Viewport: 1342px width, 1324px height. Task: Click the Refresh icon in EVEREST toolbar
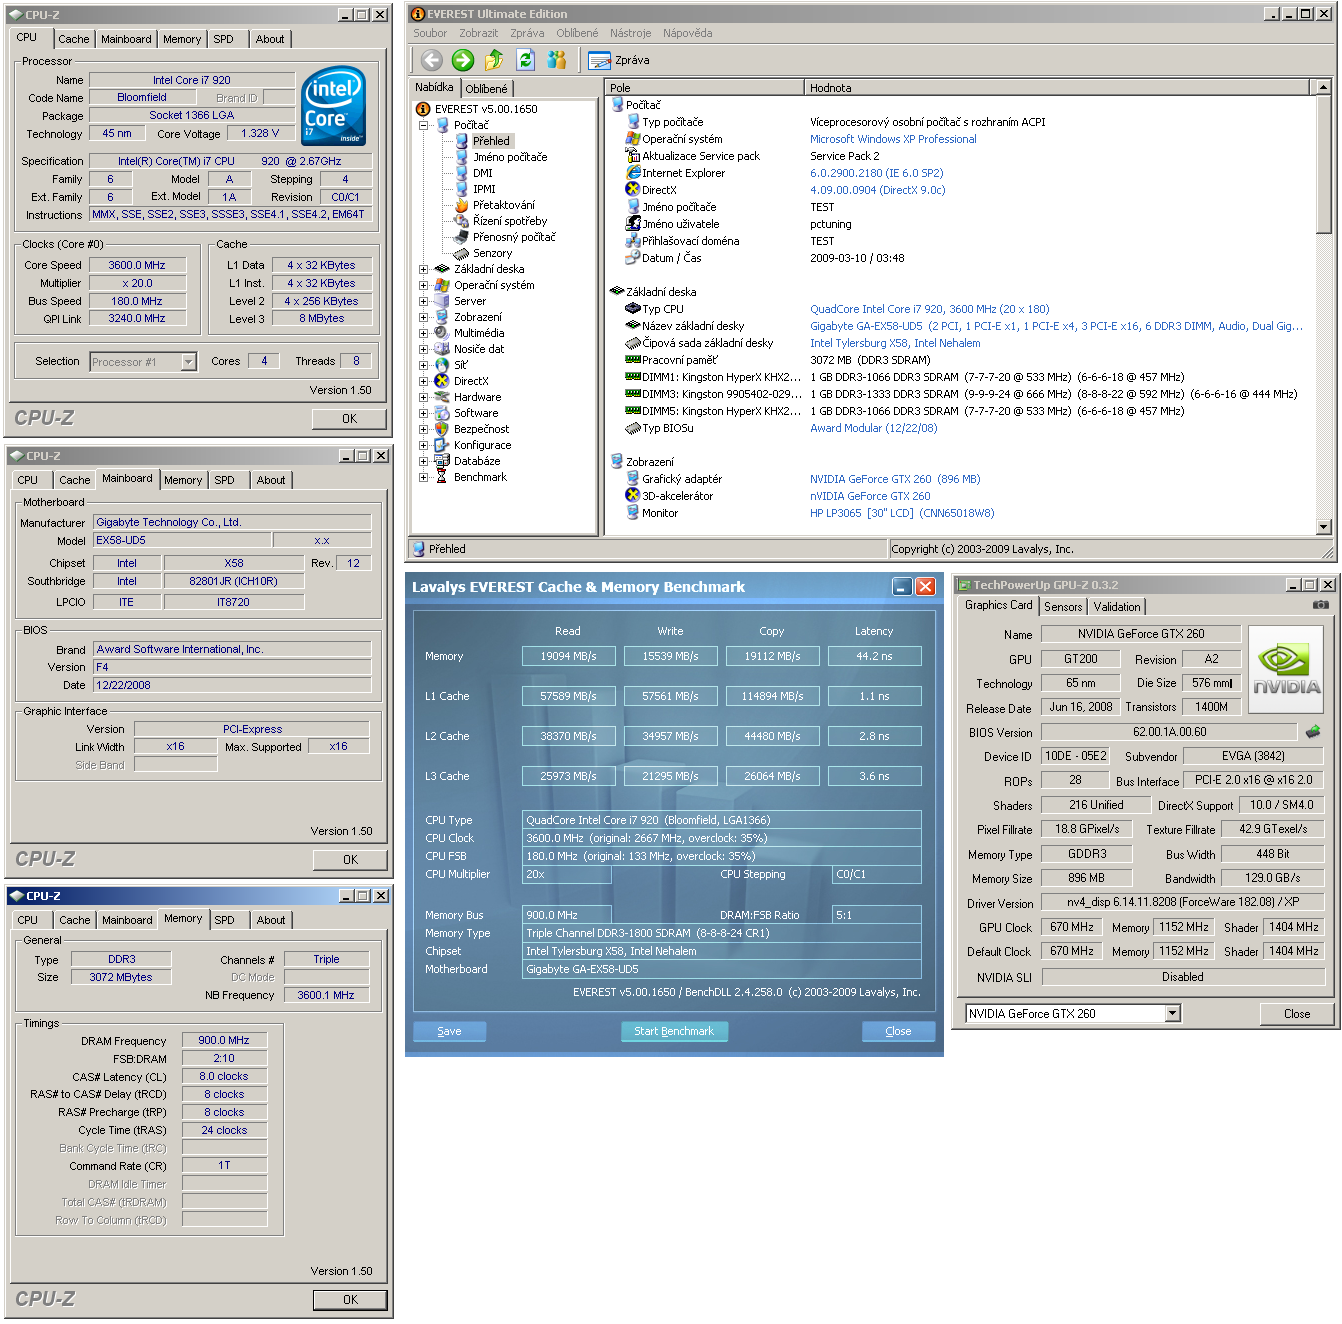click(525, 60)
